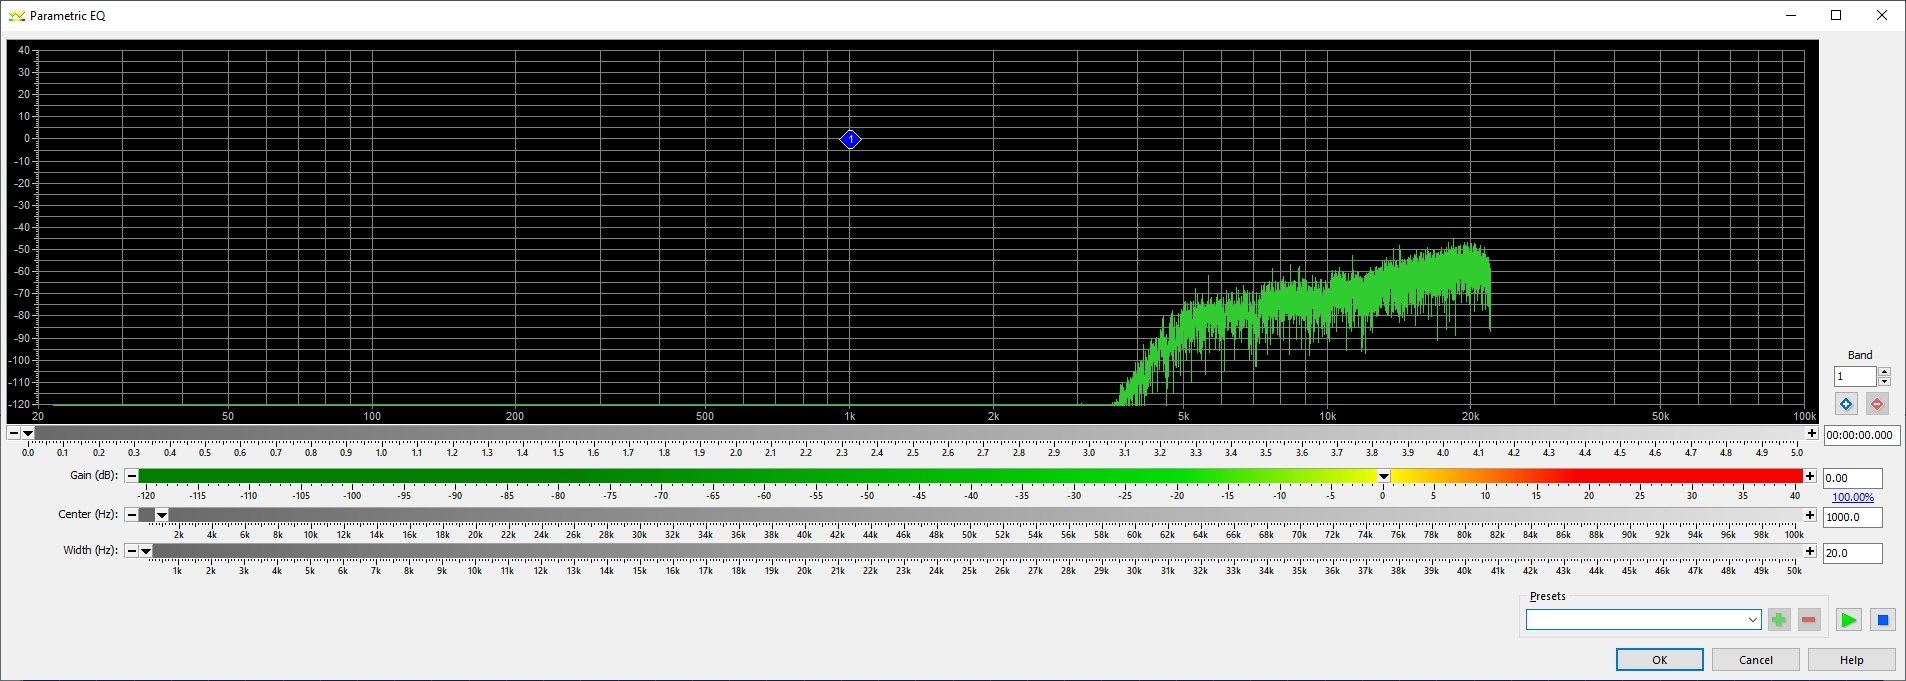Screen dimensions: 1906x681
Task: Click the Gain slider thumb at 0 dB
Action: pos(1384,476)
